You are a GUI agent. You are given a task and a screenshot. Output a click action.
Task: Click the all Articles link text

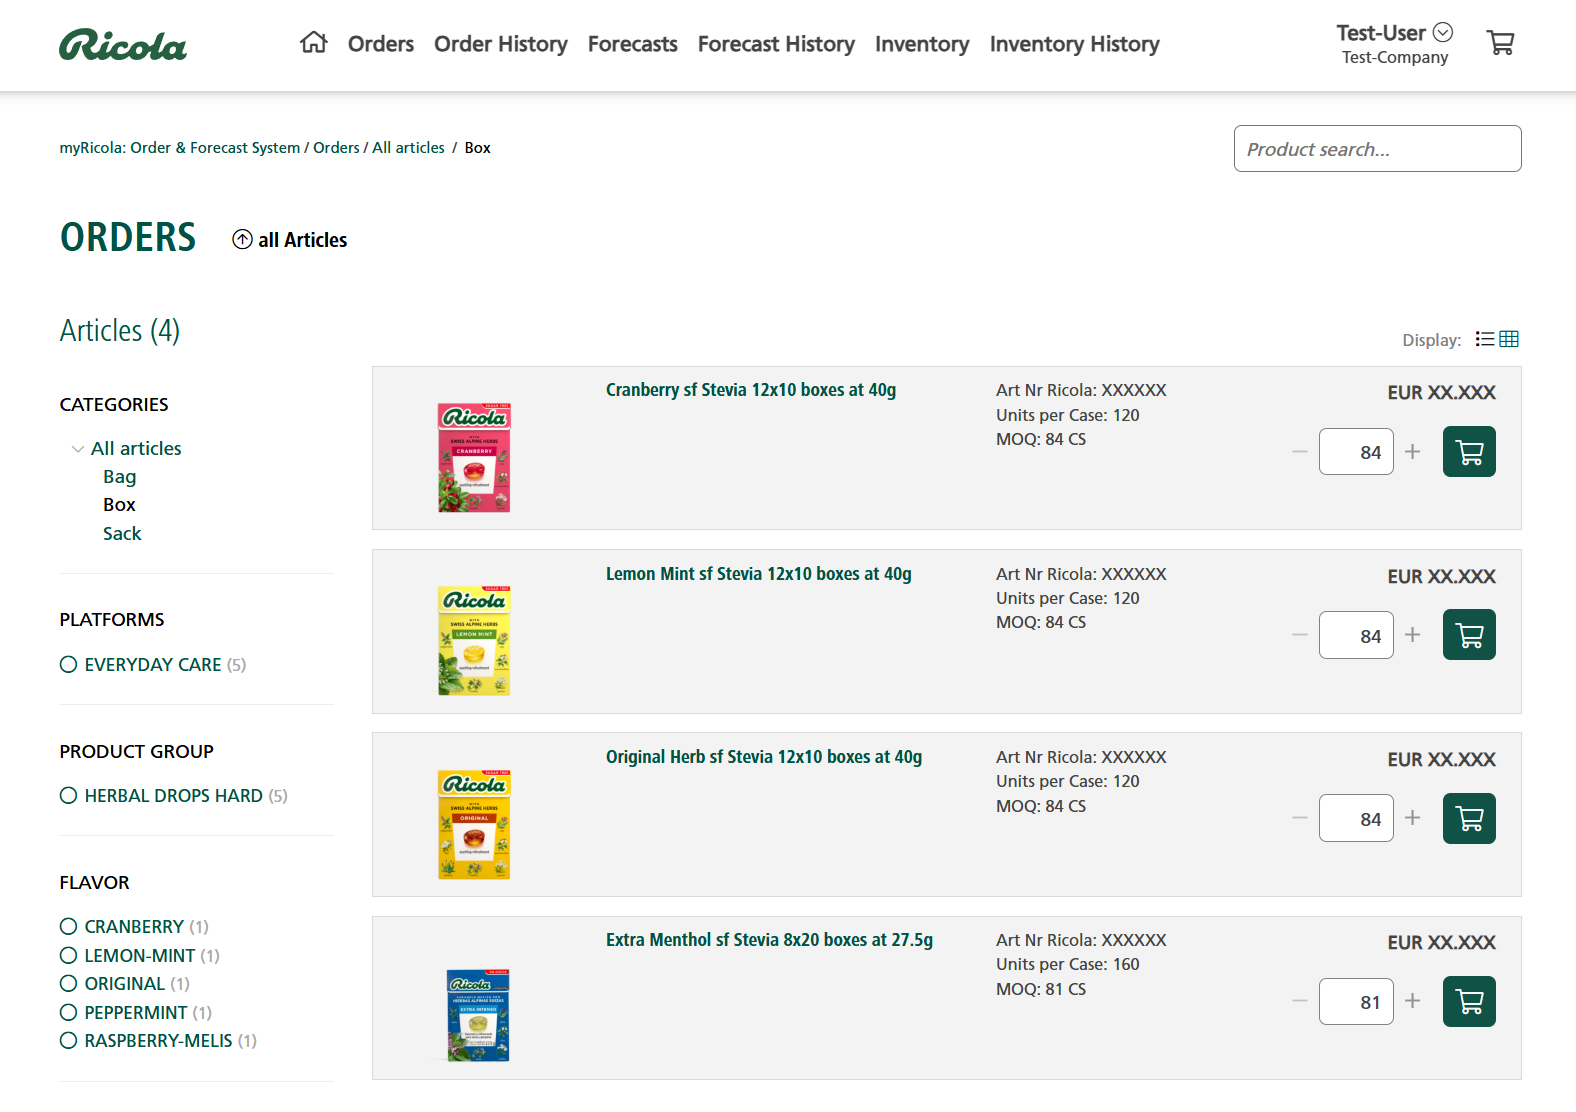(x=303, y=240)
